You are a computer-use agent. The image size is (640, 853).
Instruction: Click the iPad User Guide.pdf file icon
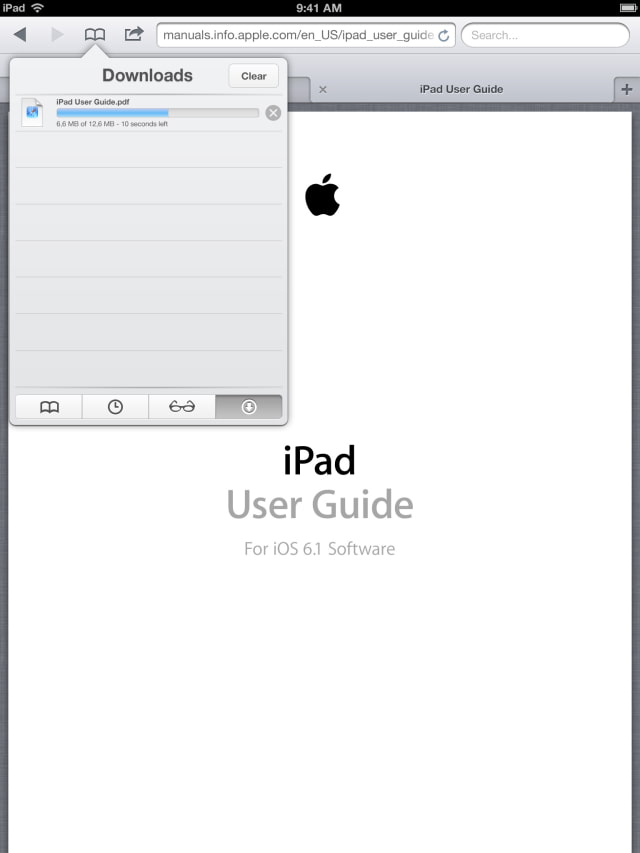32,112
